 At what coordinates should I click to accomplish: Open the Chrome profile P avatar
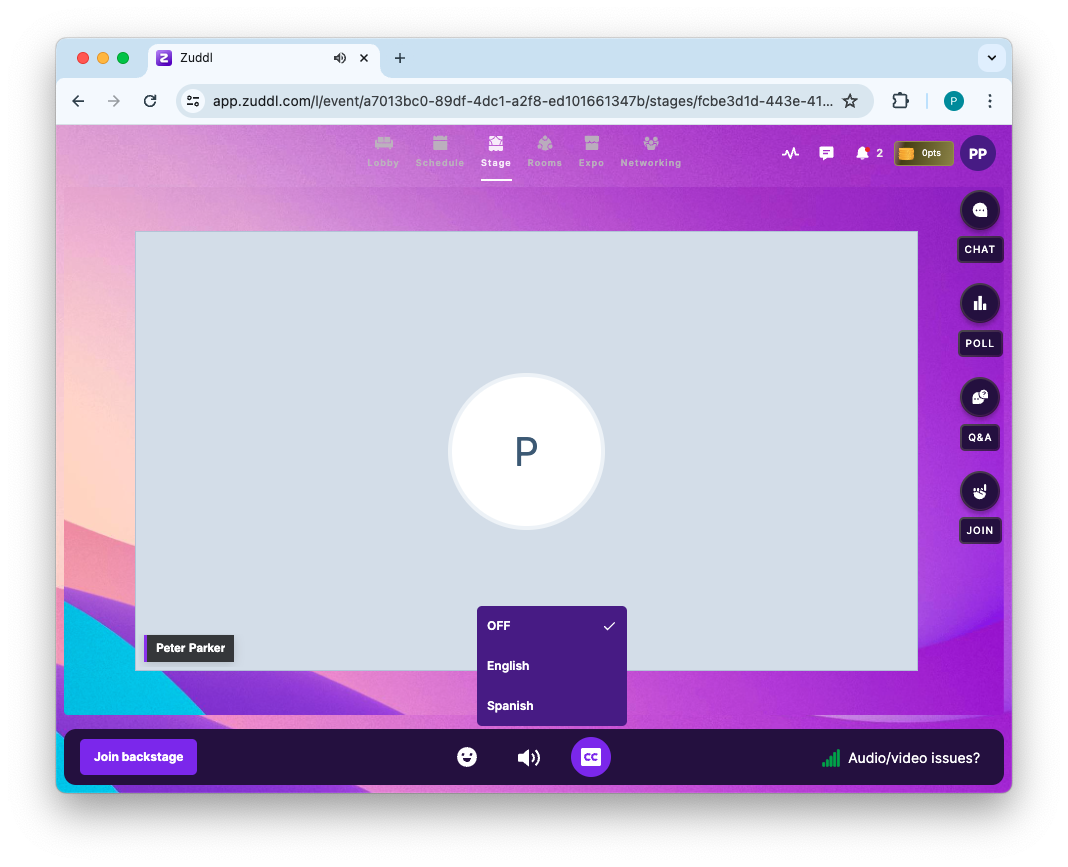[954, 101]
